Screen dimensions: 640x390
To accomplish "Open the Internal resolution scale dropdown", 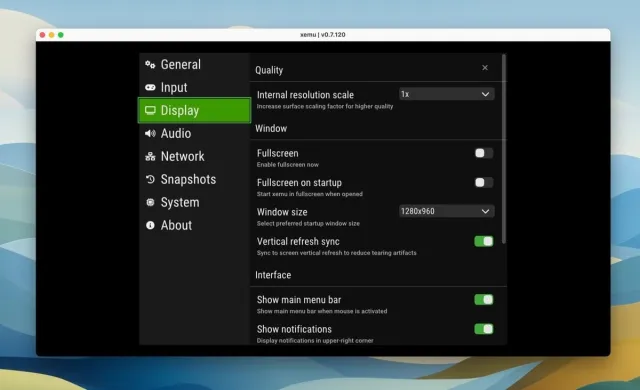I will (446, 94).
